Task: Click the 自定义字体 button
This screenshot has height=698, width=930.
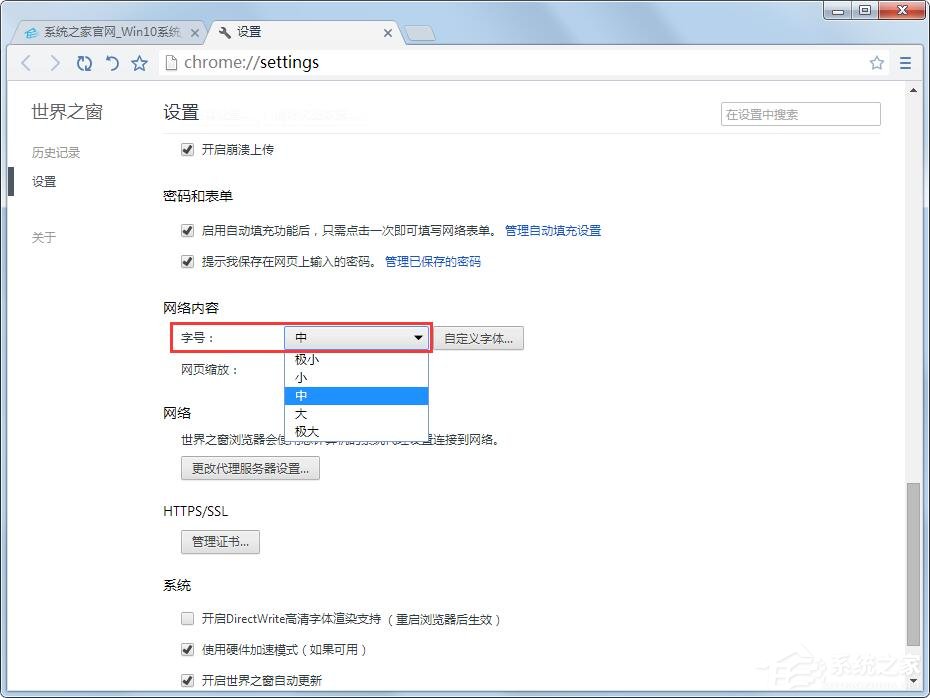Action: [479, 338]
